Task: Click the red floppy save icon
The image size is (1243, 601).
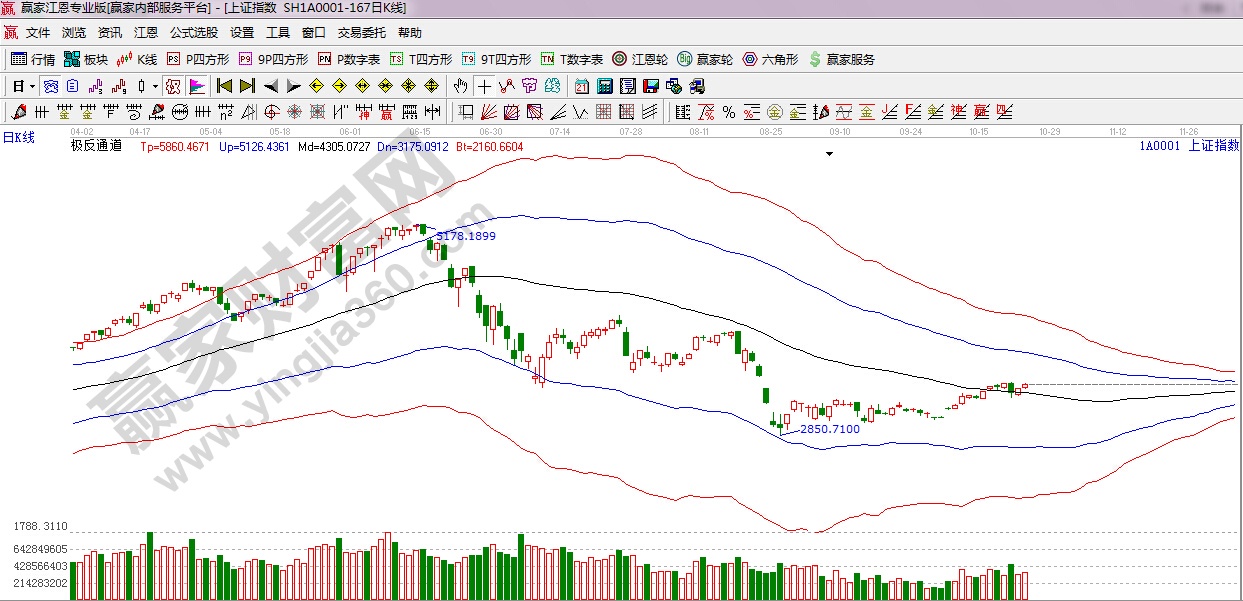Action: coord(650,85)
